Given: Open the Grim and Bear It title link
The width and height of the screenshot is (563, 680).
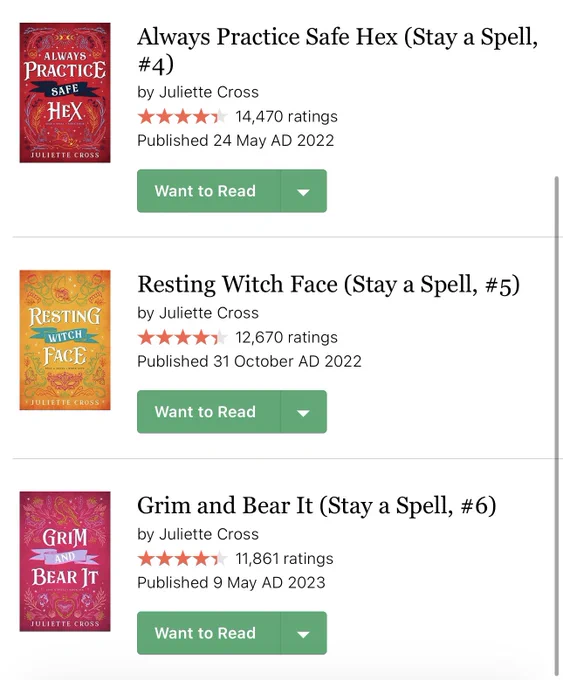Looking at the screenshot, I should point(317,506).
